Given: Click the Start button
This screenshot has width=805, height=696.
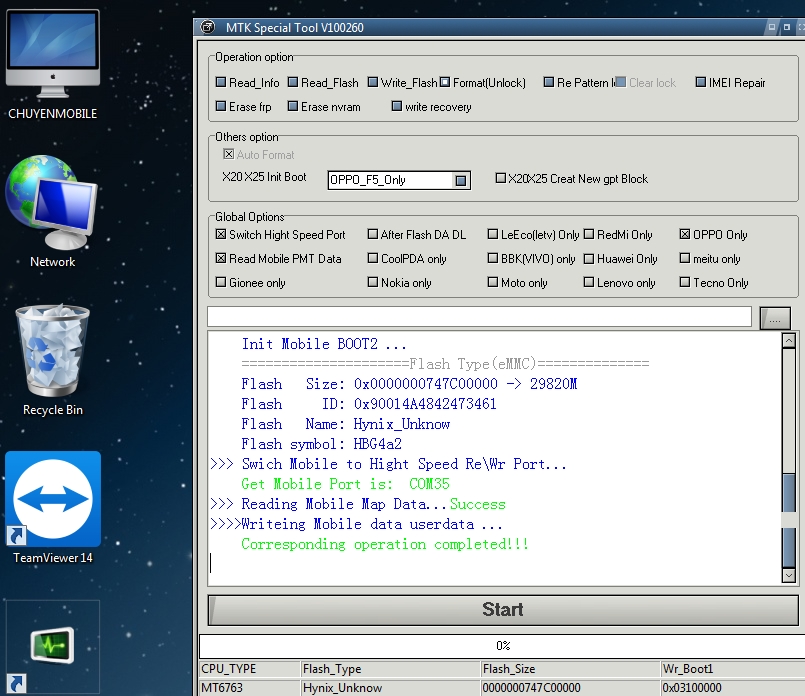Looking at the screenshot, I should (503, 610).
